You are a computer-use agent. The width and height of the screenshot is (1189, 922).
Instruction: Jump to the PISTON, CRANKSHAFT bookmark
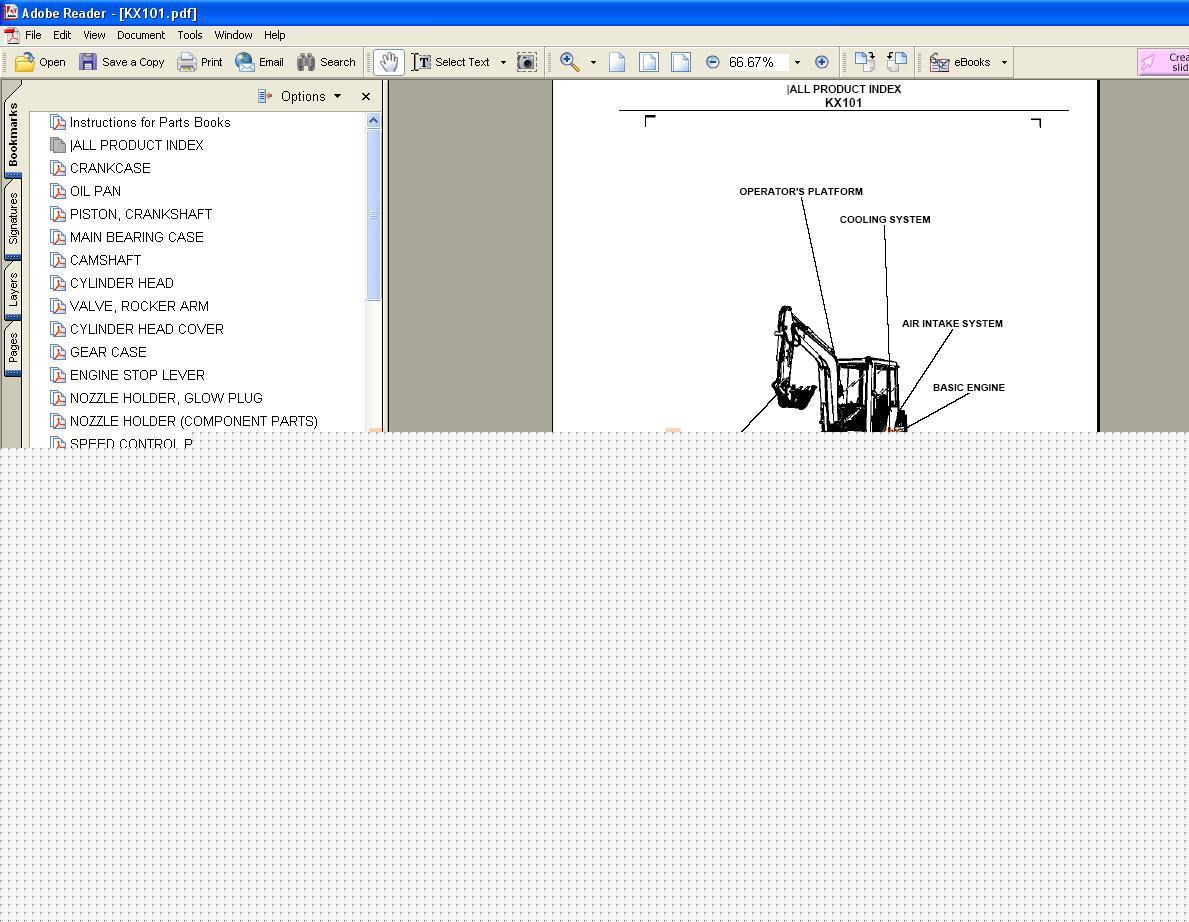(141, 214)
